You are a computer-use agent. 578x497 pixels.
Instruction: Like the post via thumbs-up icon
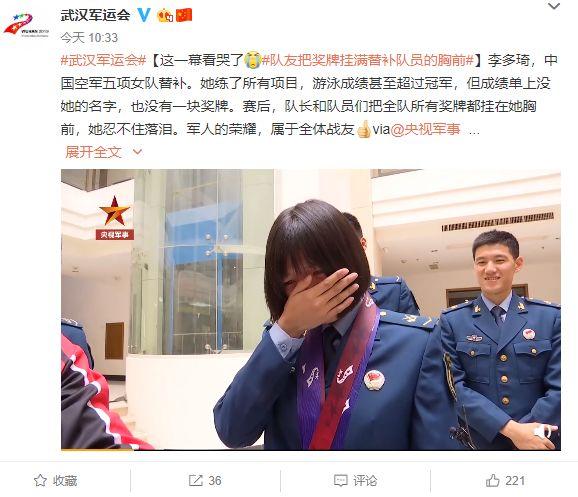coord(492,480)
